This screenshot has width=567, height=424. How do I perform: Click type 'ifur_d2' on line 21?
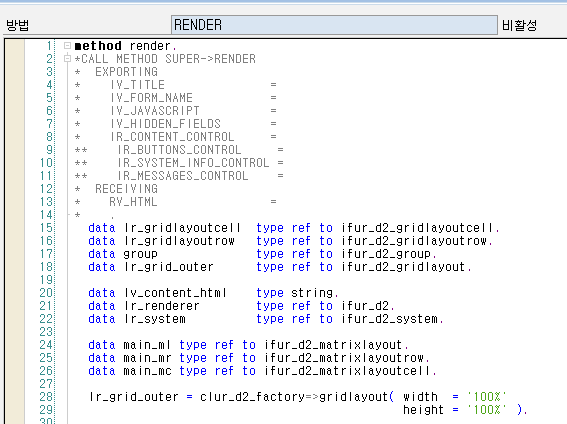(365, 306)
